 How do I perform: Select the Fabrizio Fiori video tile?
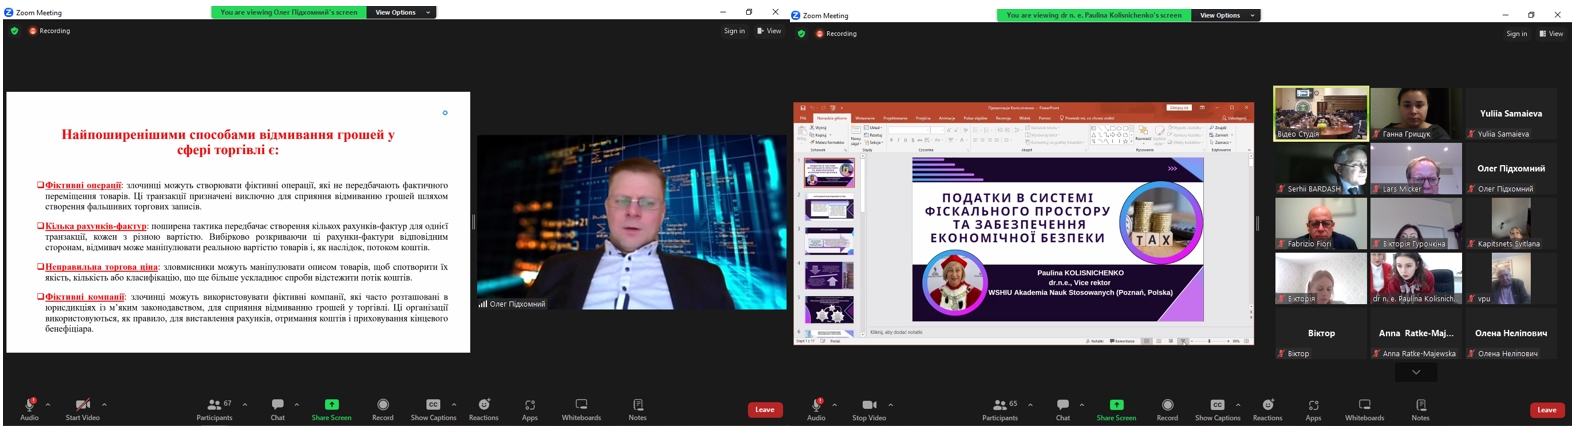pos(1321,223)
